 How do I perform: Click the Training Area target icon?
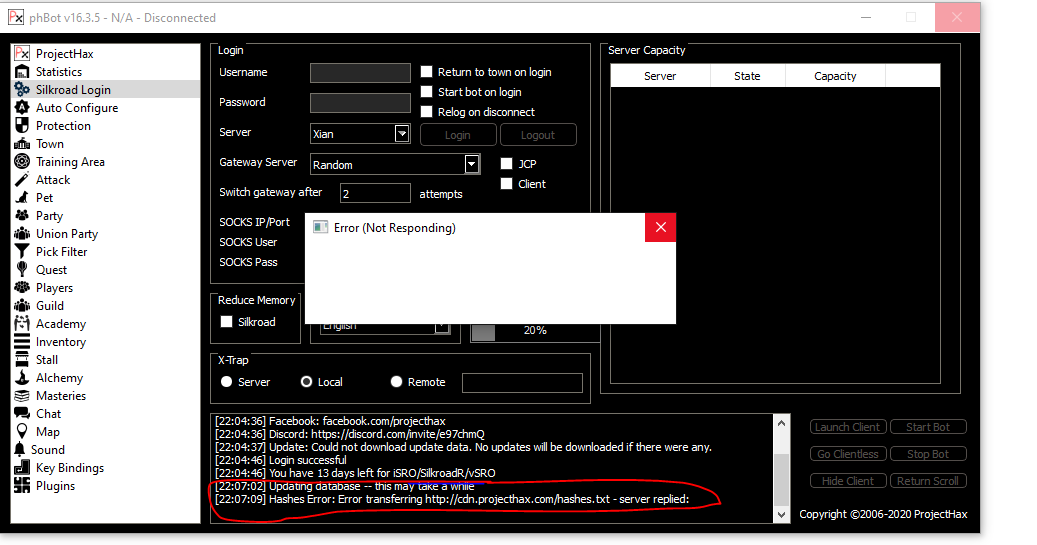point(22,162)
